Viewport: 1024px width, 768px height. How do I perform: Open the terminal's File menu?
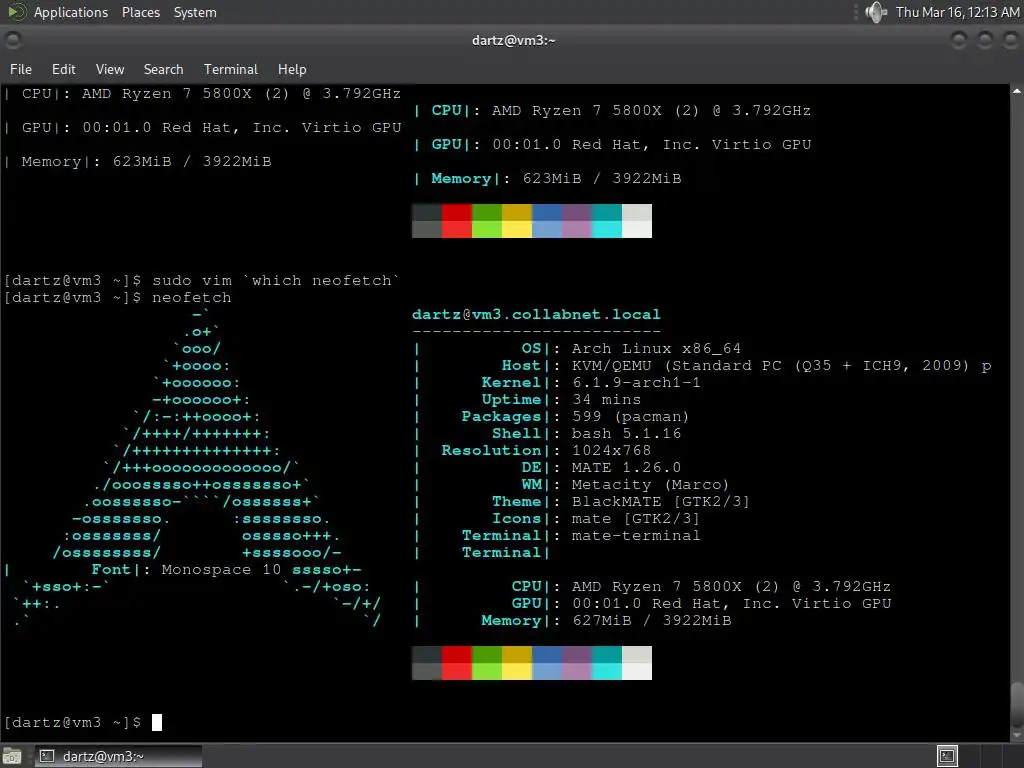(21, 69)
